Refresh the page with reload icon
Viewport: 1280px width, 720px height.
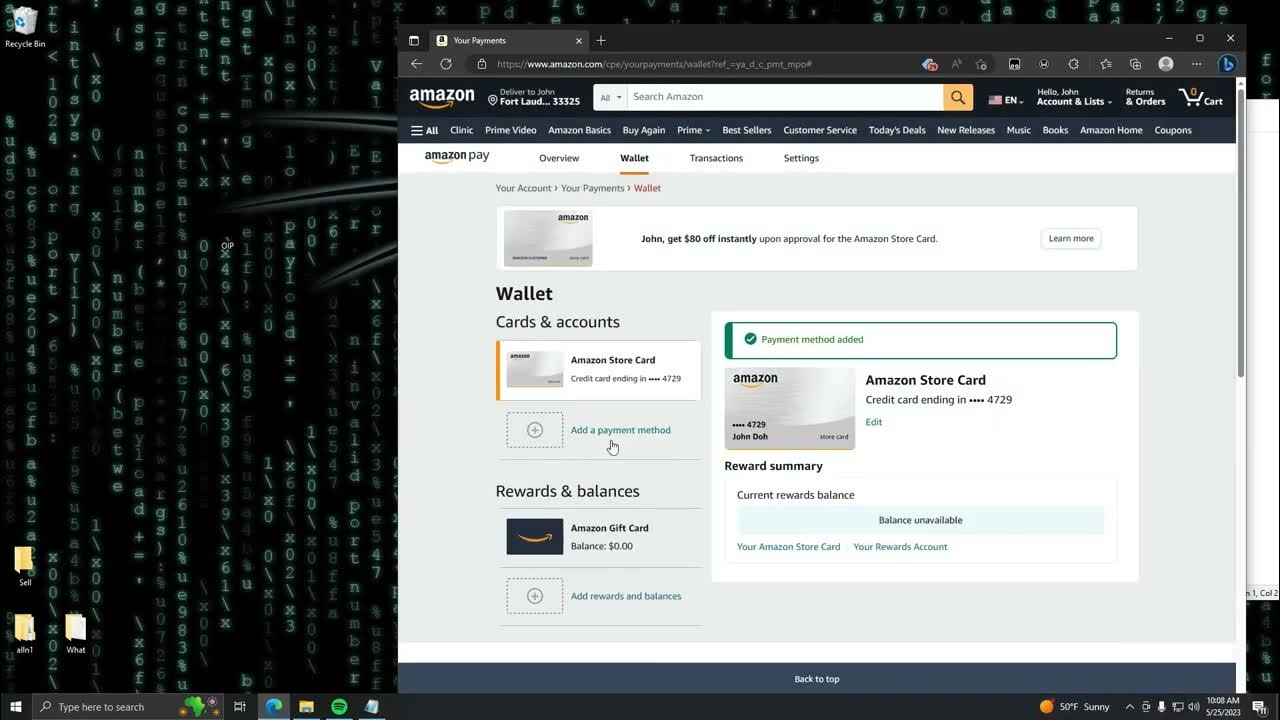446,64
